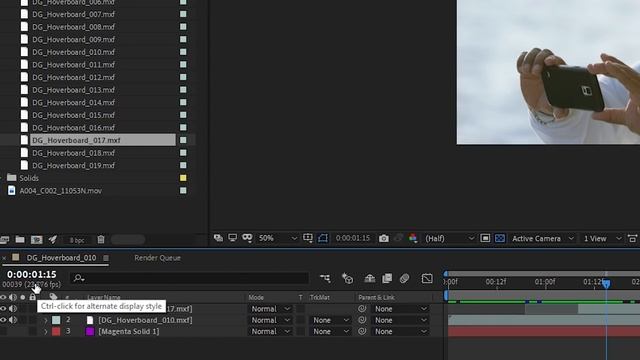Image resolution: width=640 pixels, height=360 pixels.
Task: Open timeline panel menu beside DG_Hoverboard_010 tab
Action: 106,258
